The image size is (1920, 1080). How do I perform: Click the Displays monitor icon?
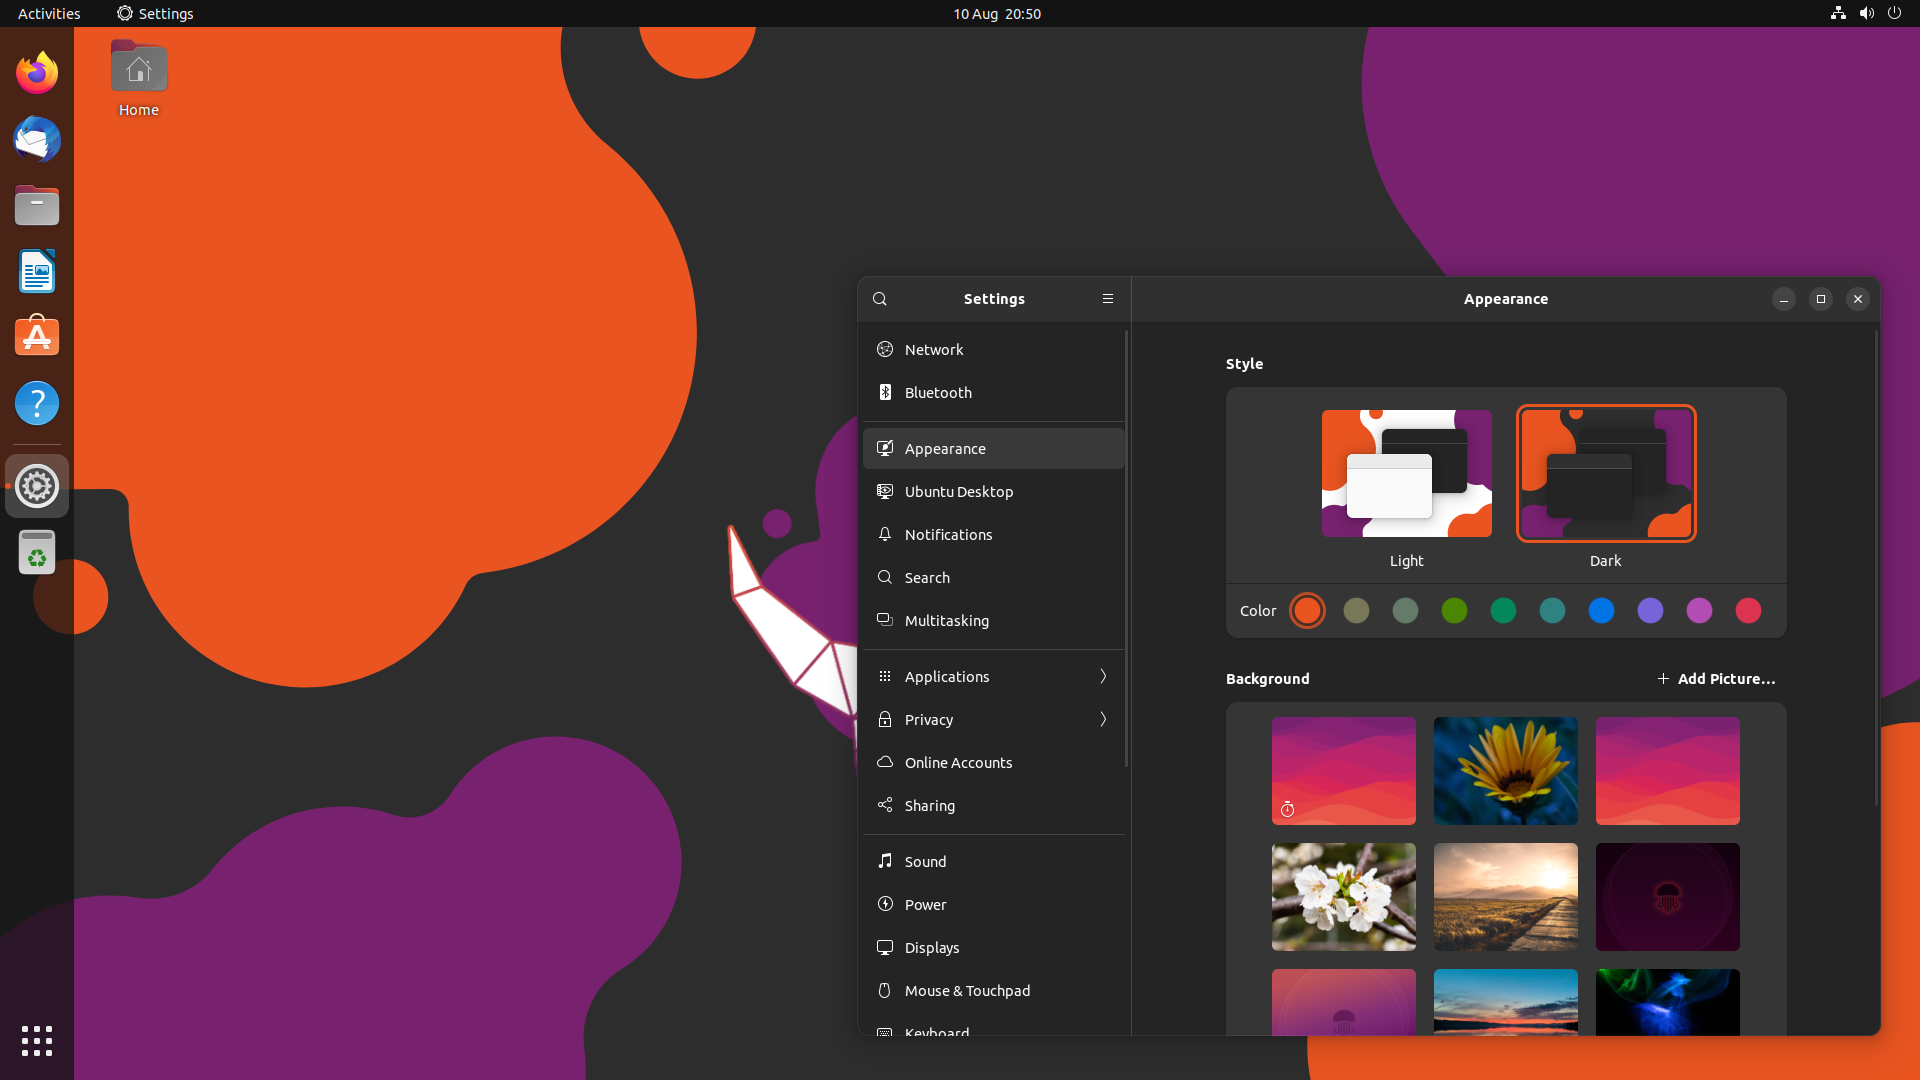pyautogui.click(x=885, y=948)
